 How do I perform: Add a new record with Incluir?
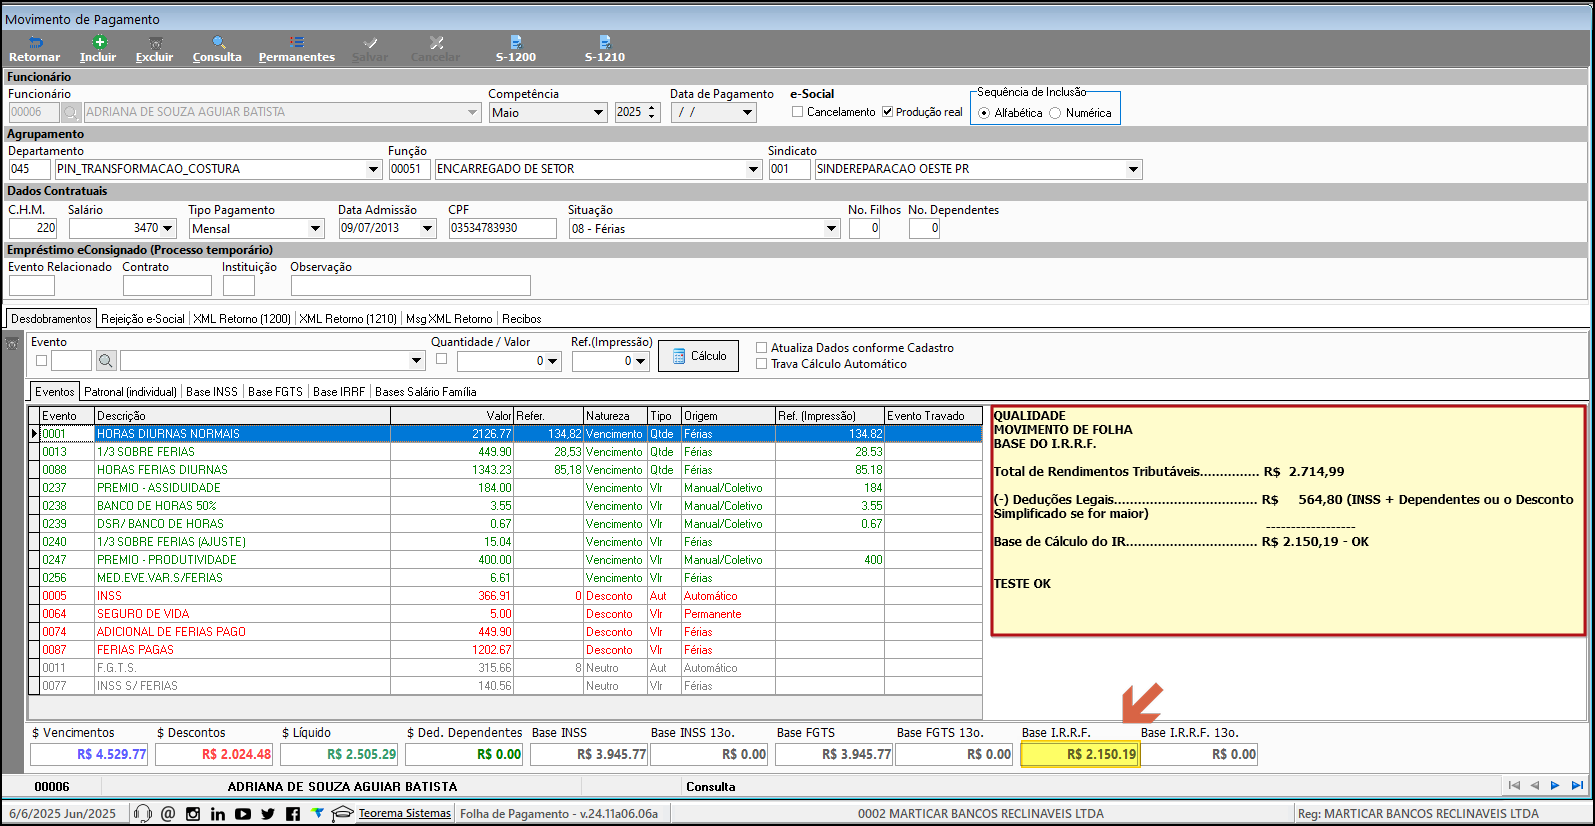pos(98,49)
